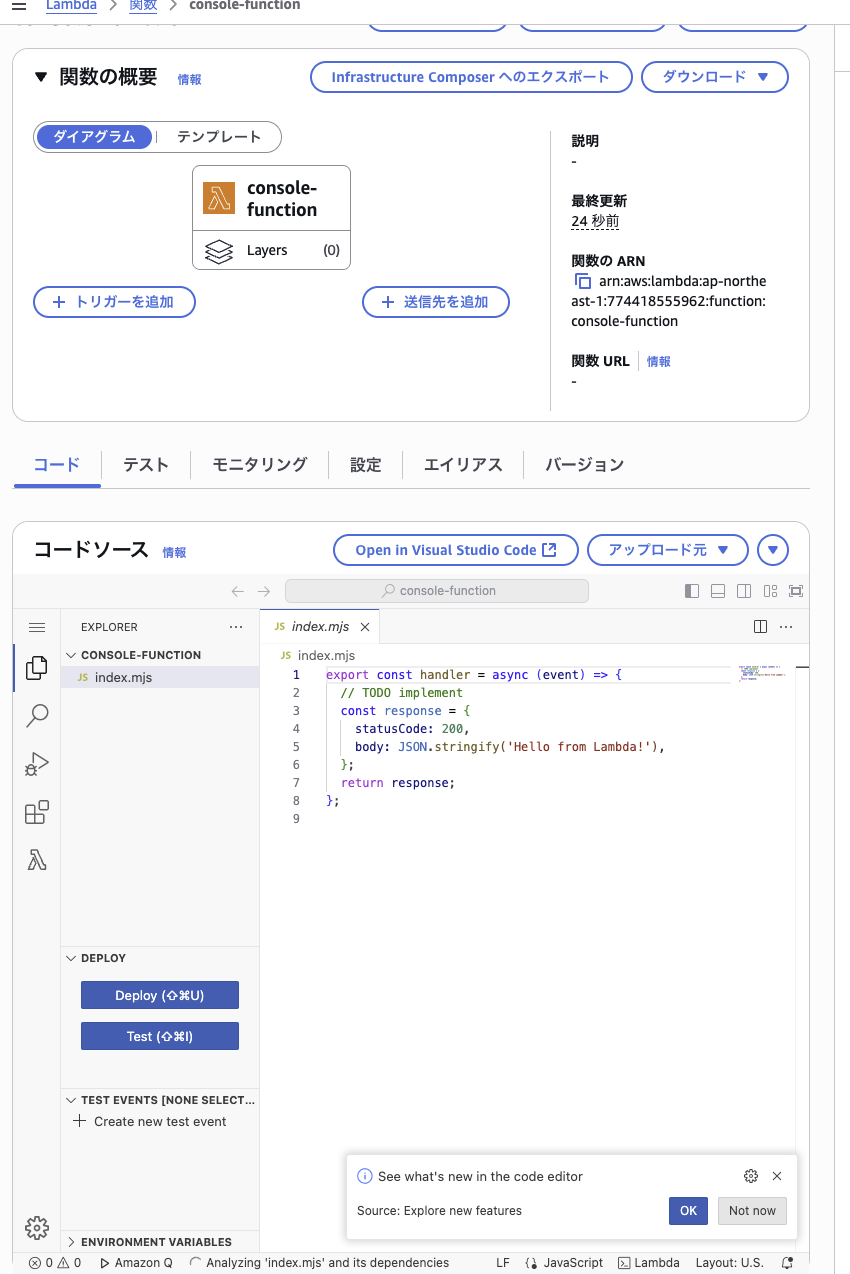Close the index.mjs editor tab
This screenshot has width=850, height=1274.
point(365,627)
